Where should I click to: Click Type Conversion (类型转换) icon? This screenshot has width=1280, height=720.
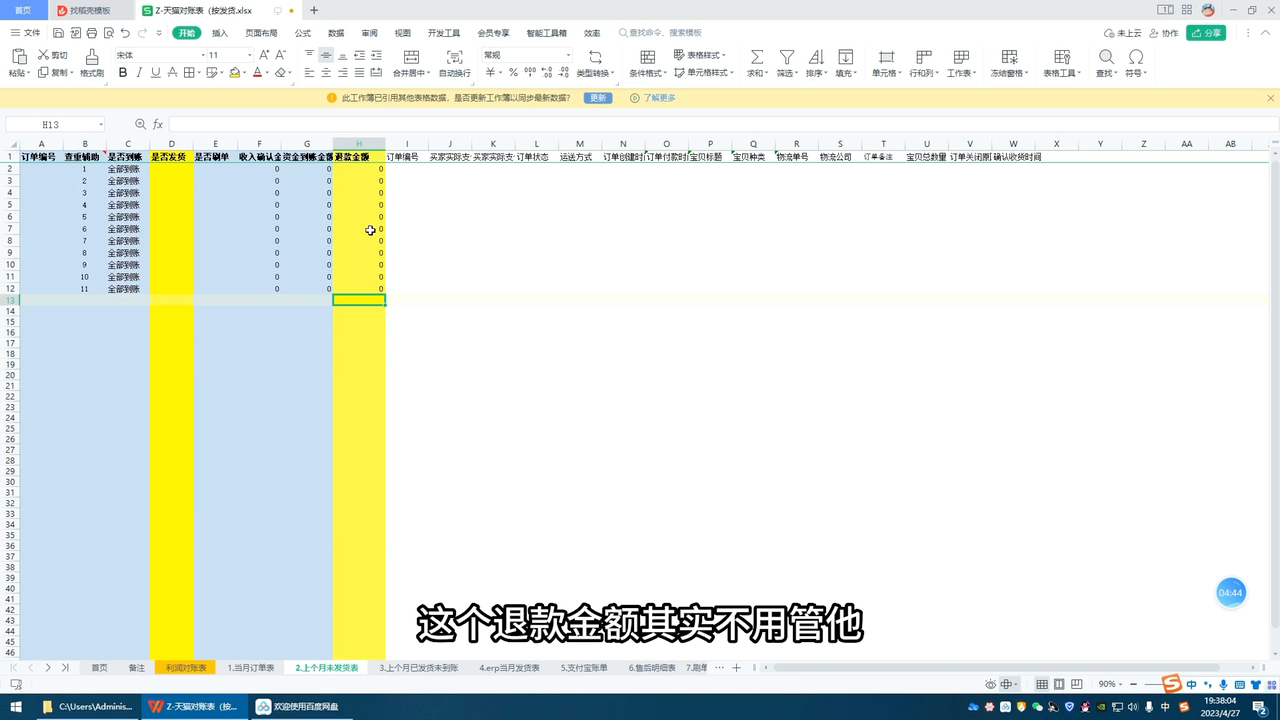[595, 57]
